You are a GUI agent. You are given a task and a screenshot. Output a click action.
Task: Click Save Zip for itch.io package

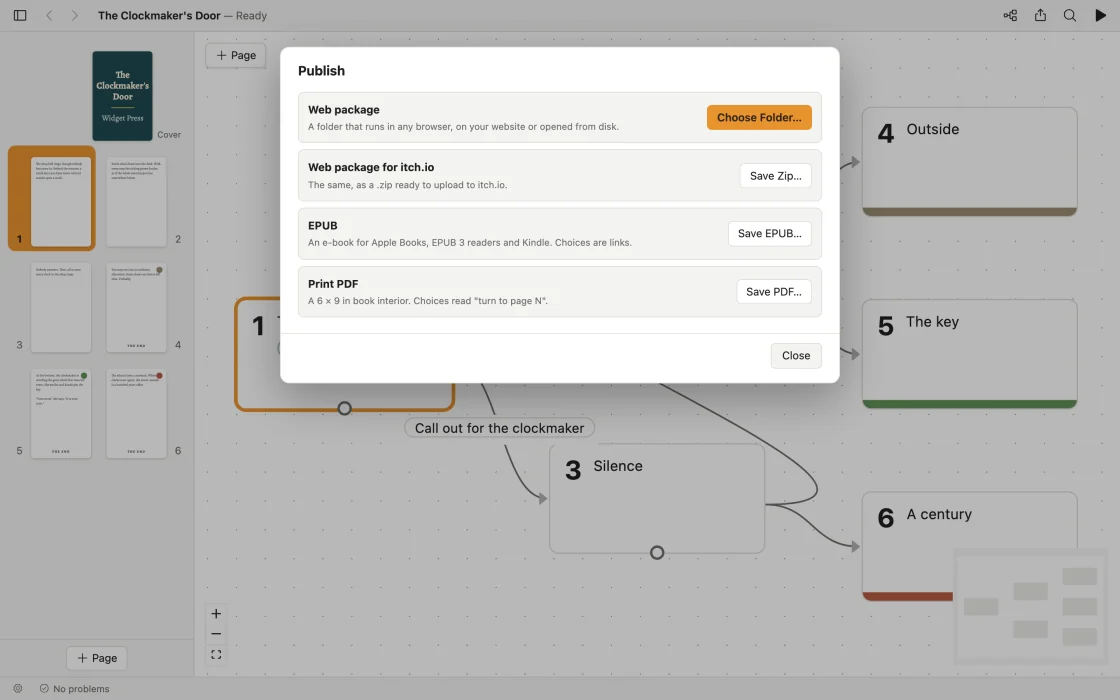coord(775,176)
